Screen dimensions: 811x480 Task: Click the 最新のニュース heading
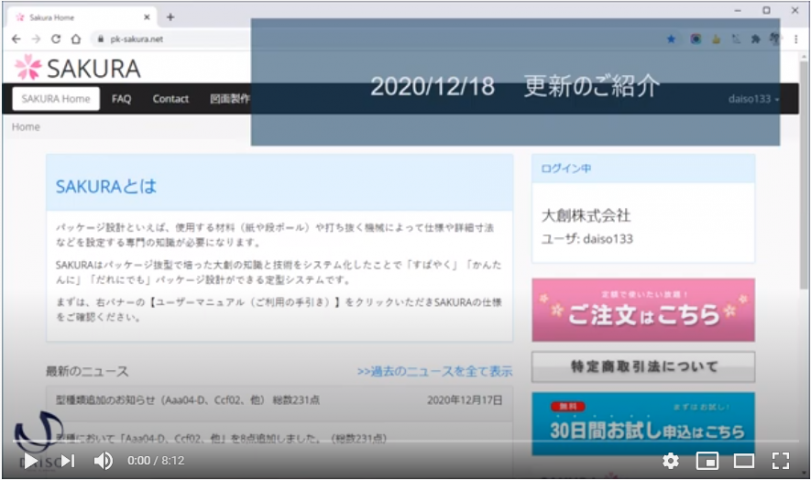point(87,371)
